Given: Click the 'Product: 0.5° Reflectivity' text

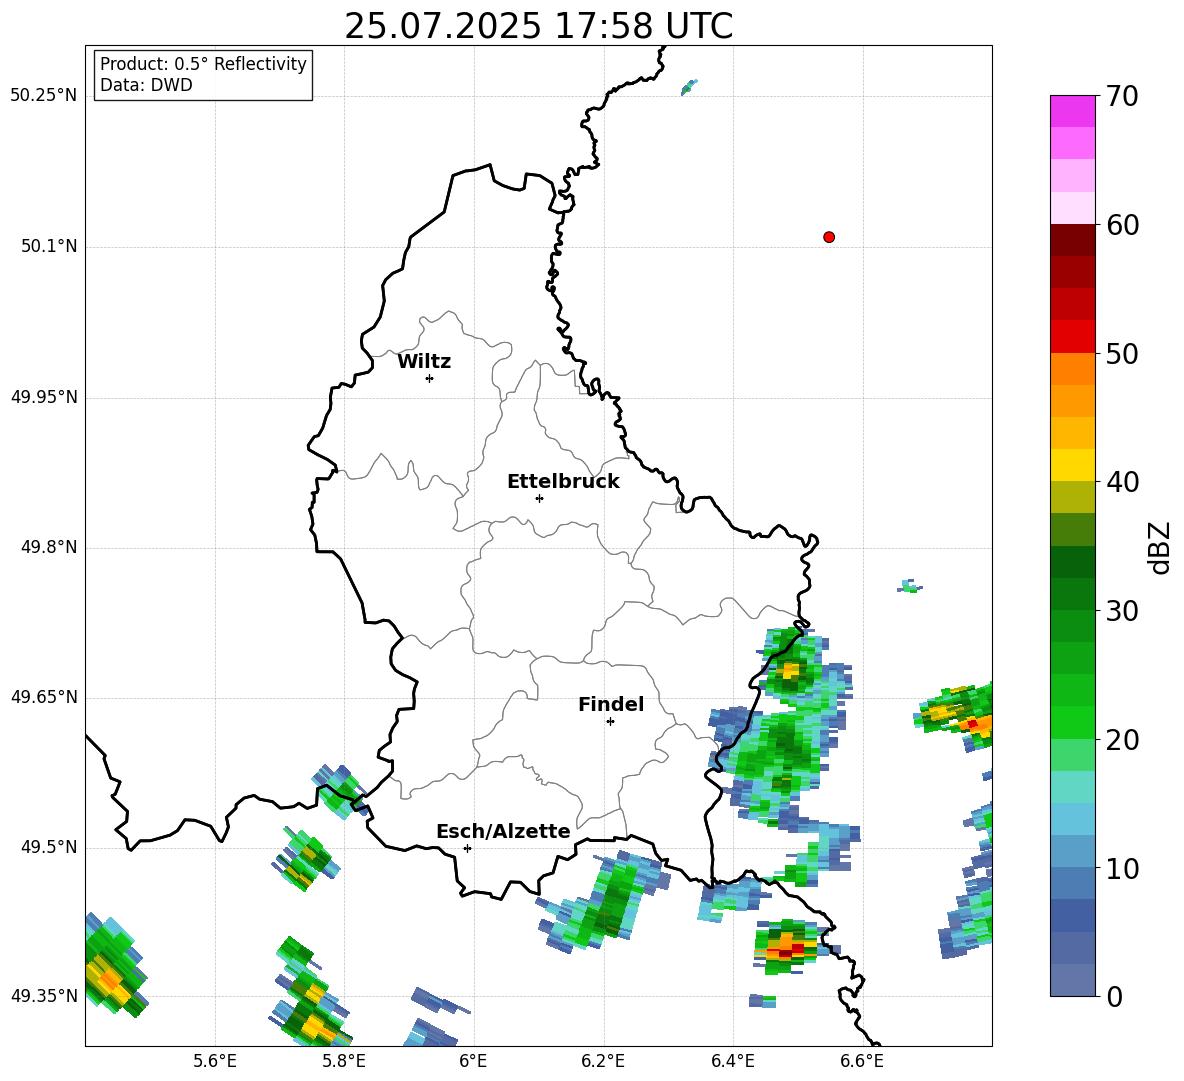Looking at the screenshot, I should tap(203, 64).
